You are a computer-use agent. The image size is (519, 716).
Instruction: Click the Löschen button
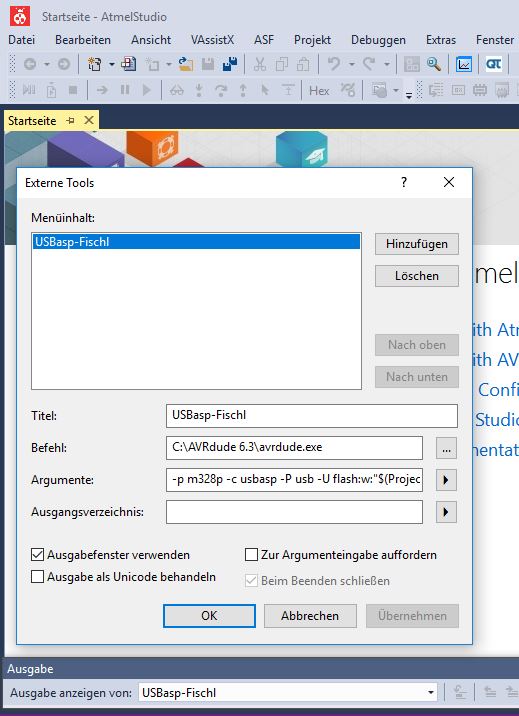[x=417, y=276]
